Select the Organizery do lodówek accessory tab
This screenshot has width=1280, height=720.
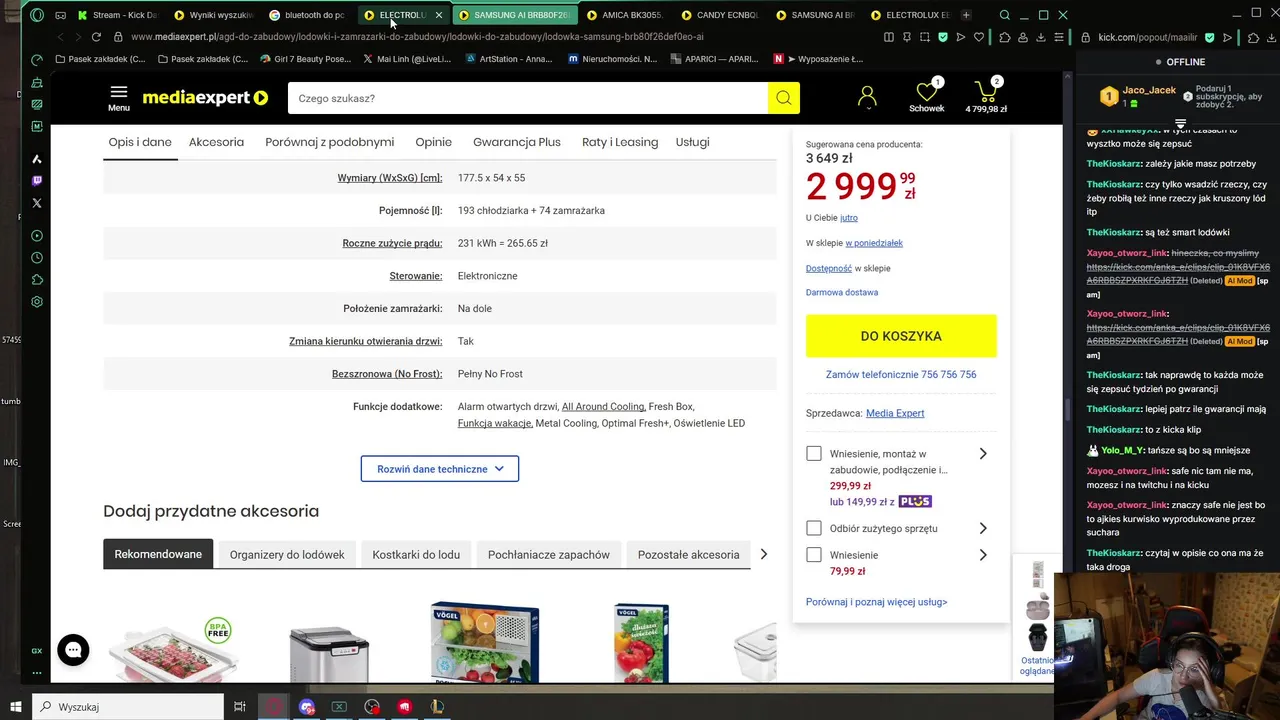click(x=287, y=554)
